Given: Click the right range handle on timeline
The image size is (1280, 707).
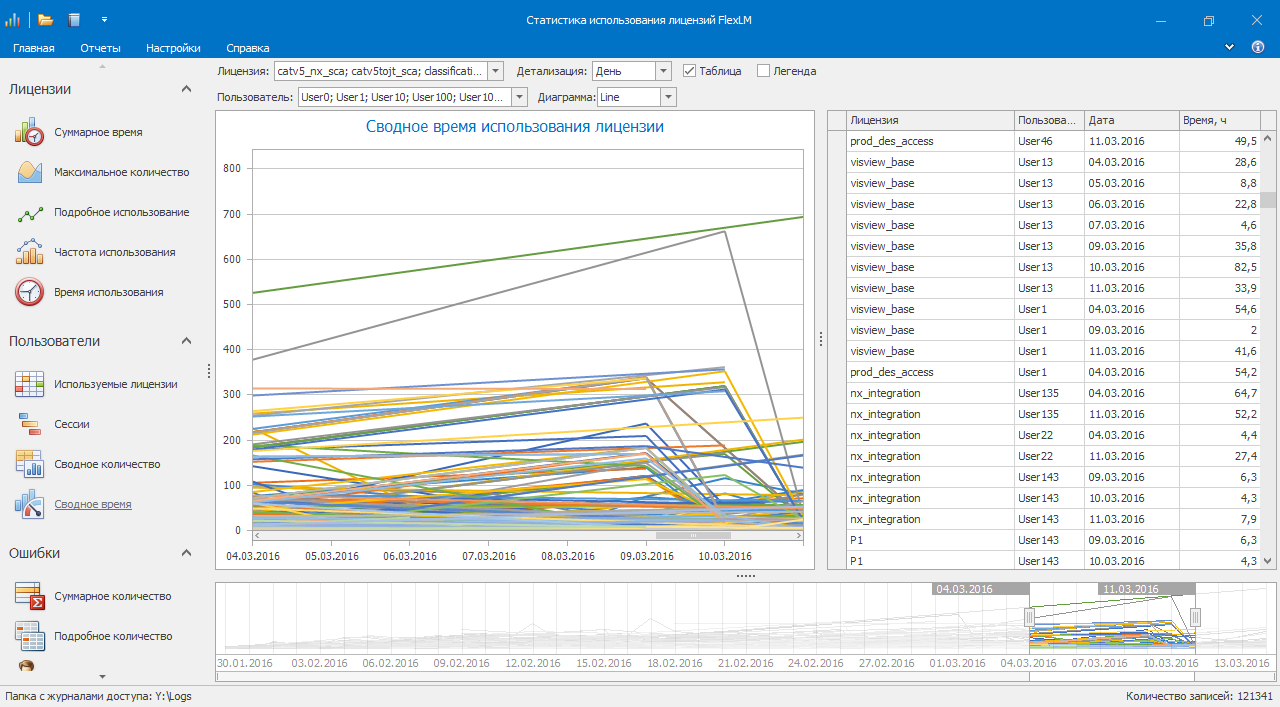Looking at the screenshot, I should (x=1195, y=618).
